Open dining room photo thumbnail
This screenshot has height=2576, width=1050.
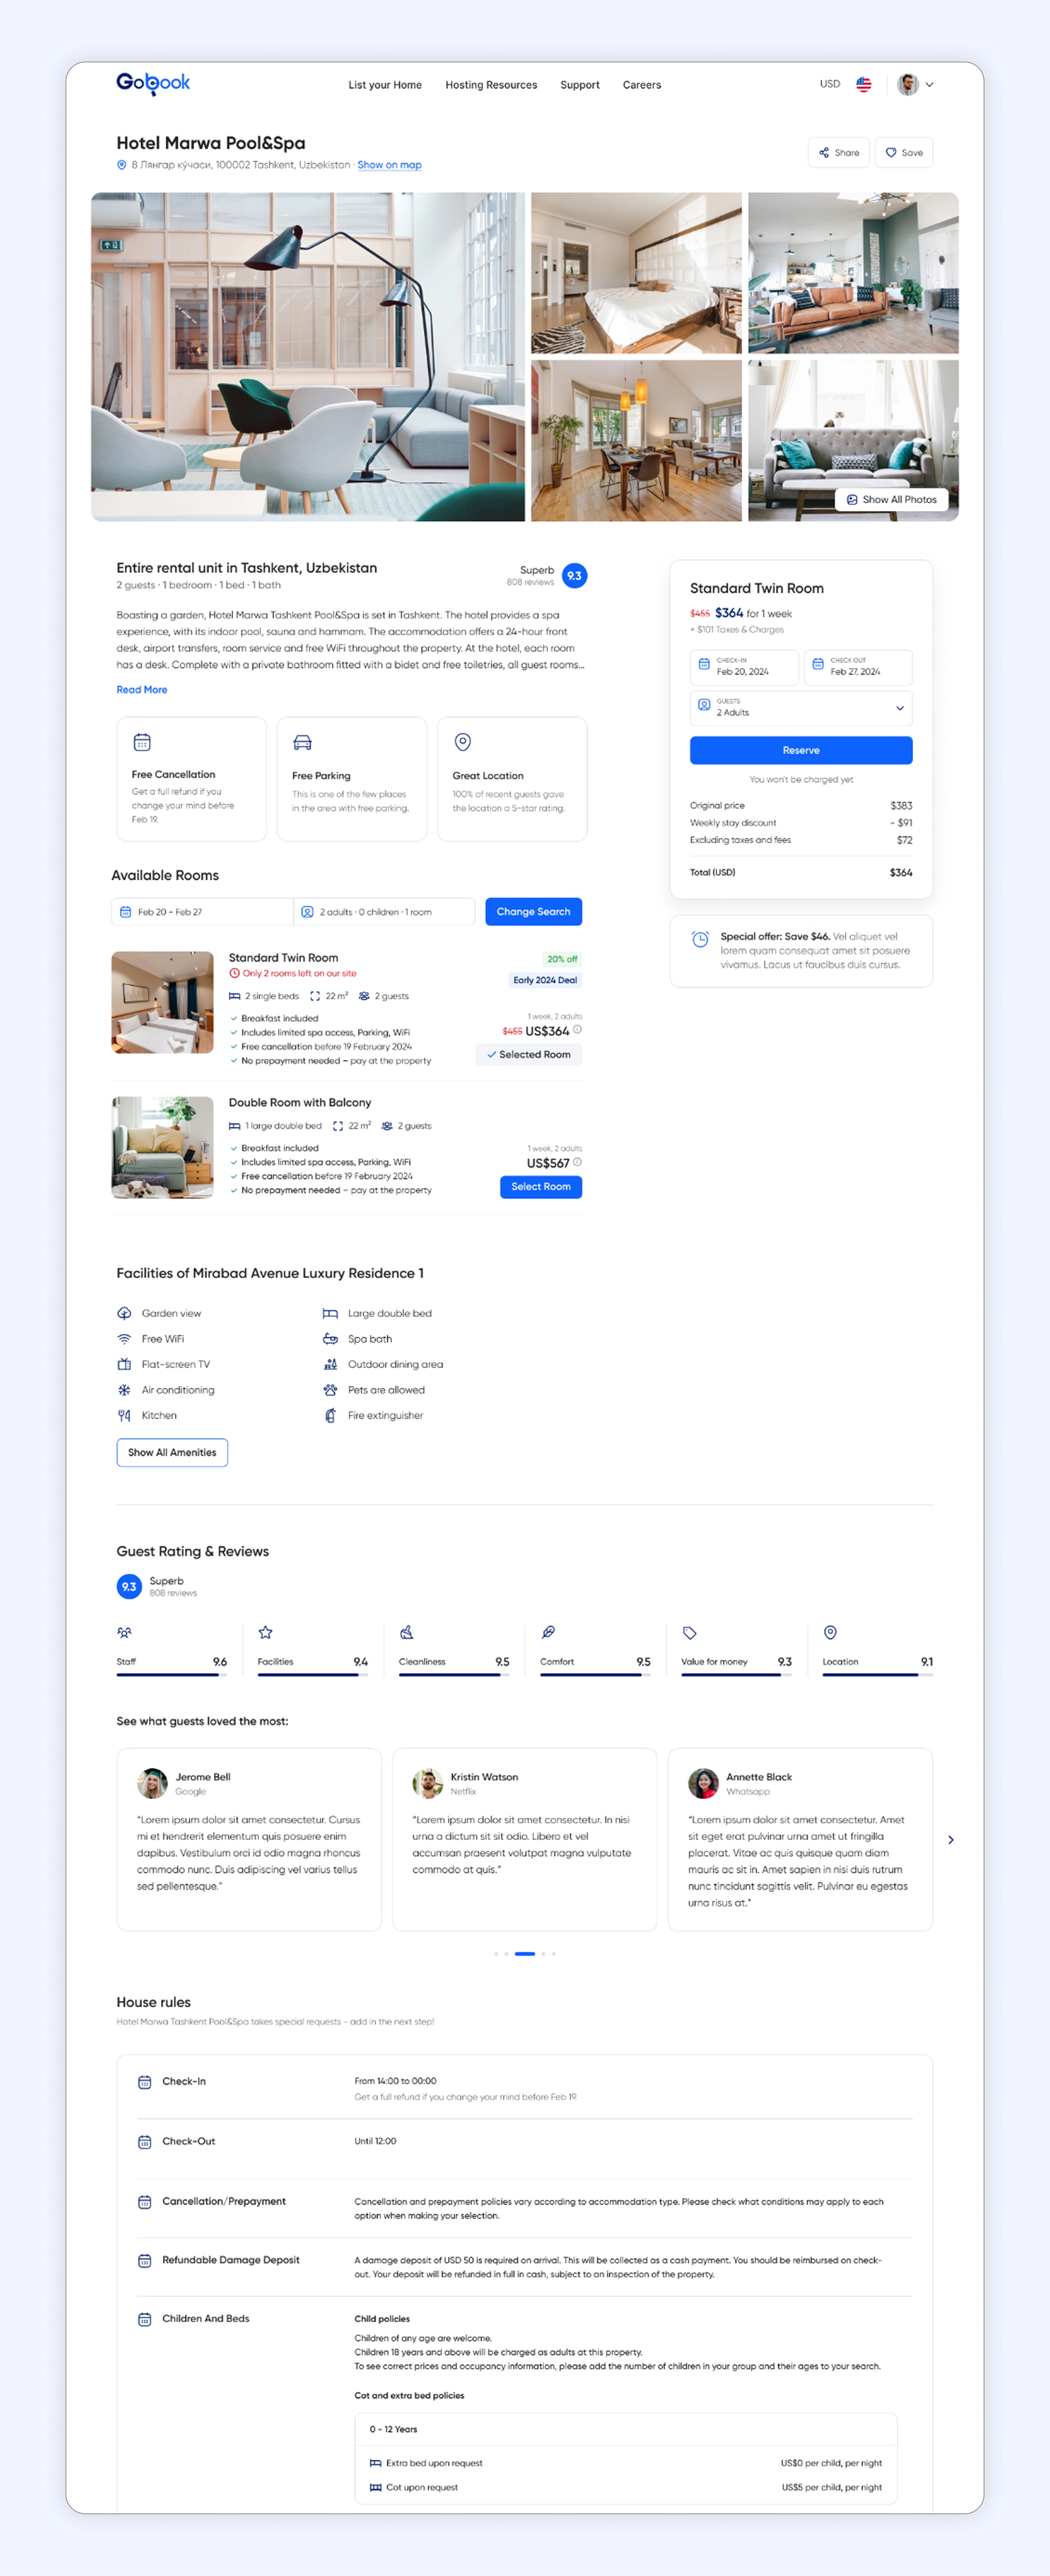(636, 441)
